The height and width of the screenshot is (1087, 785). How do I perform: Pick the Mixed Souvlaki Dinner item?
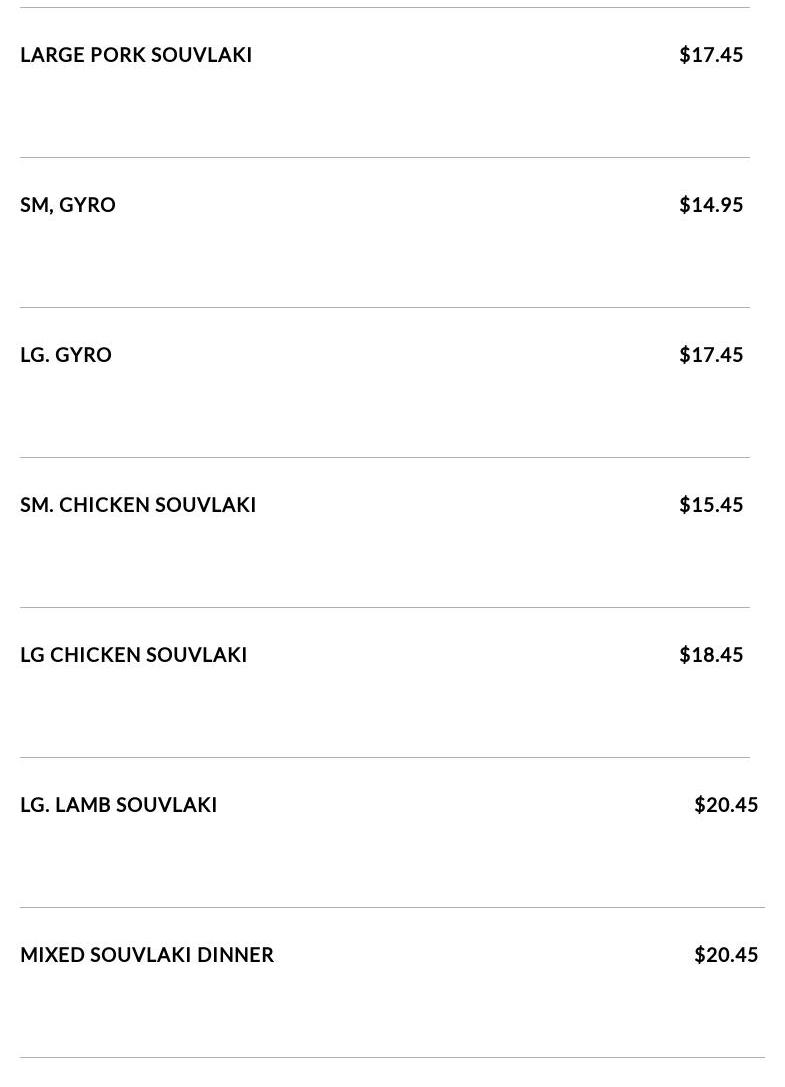pyautogui.click(x=147, y=955)
